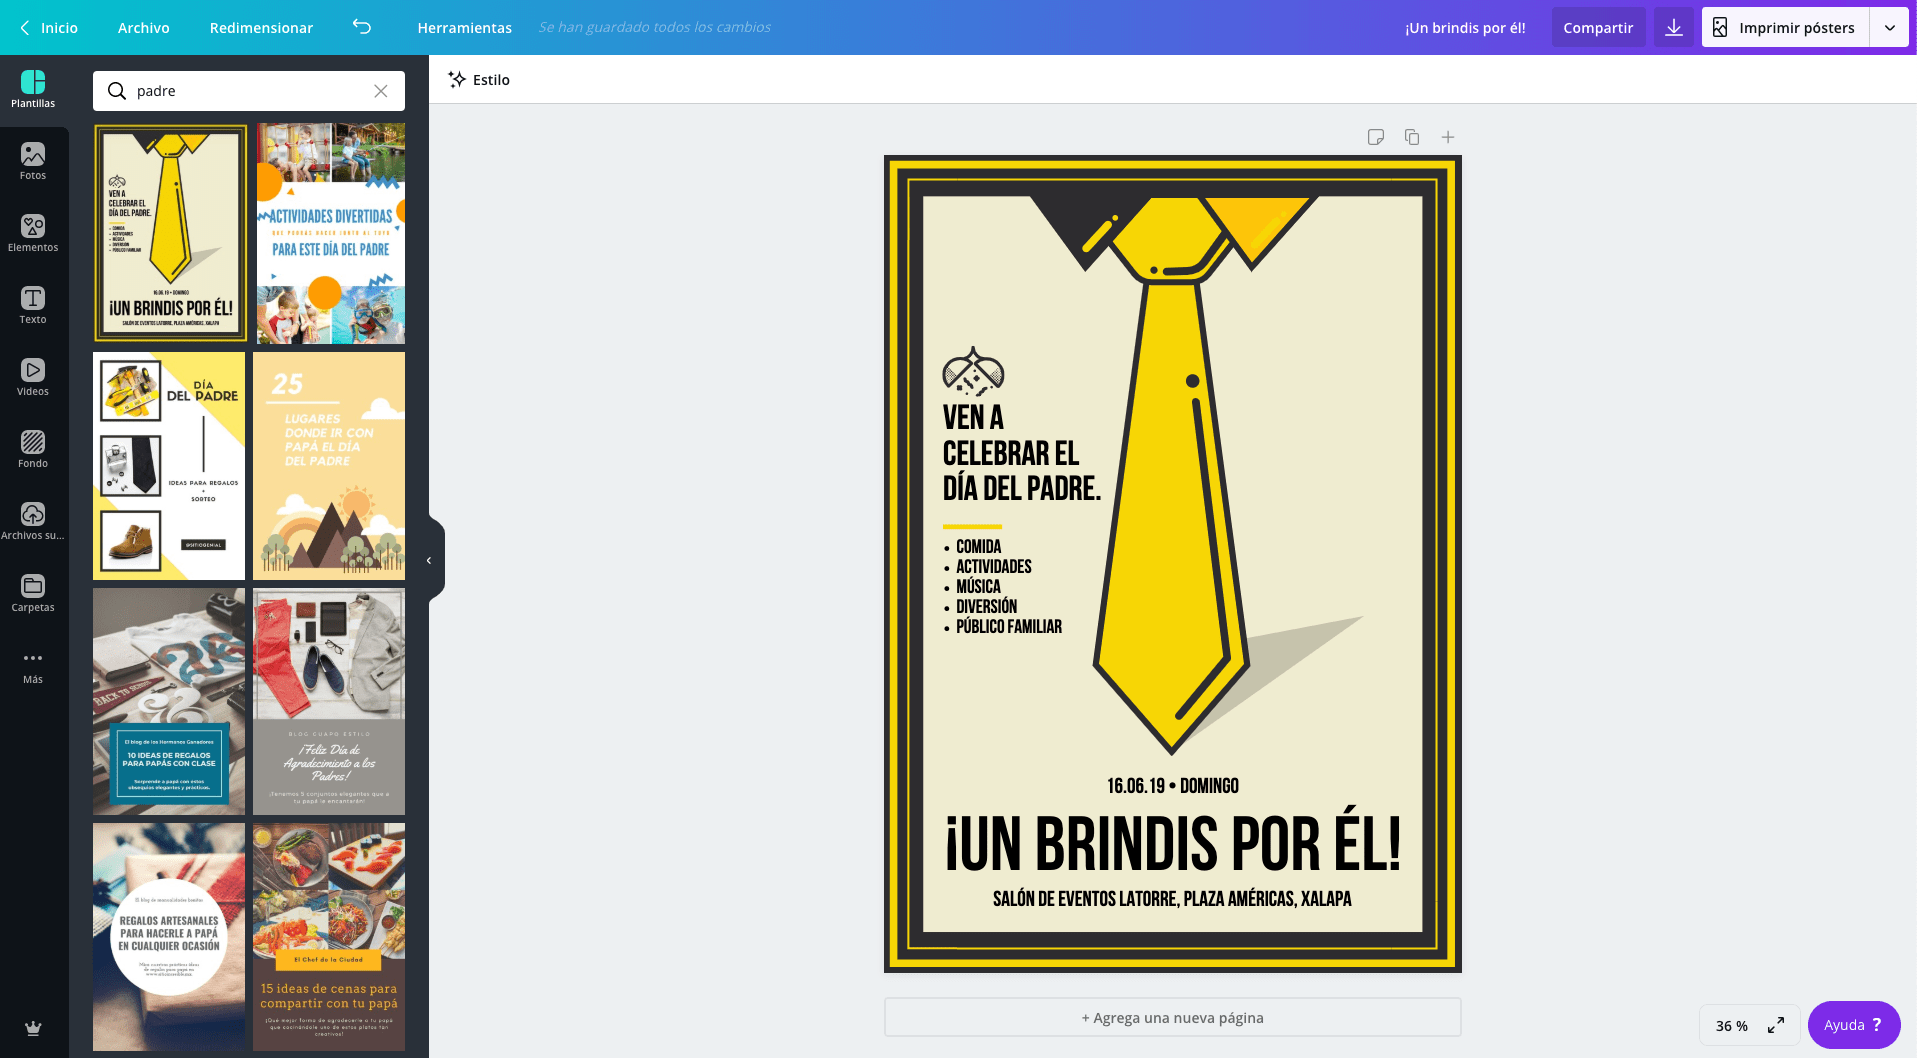The height and width of the screenshot is (1058, 1917).
Task: Duplicate the current page
Action: [x=1412, y=137]
